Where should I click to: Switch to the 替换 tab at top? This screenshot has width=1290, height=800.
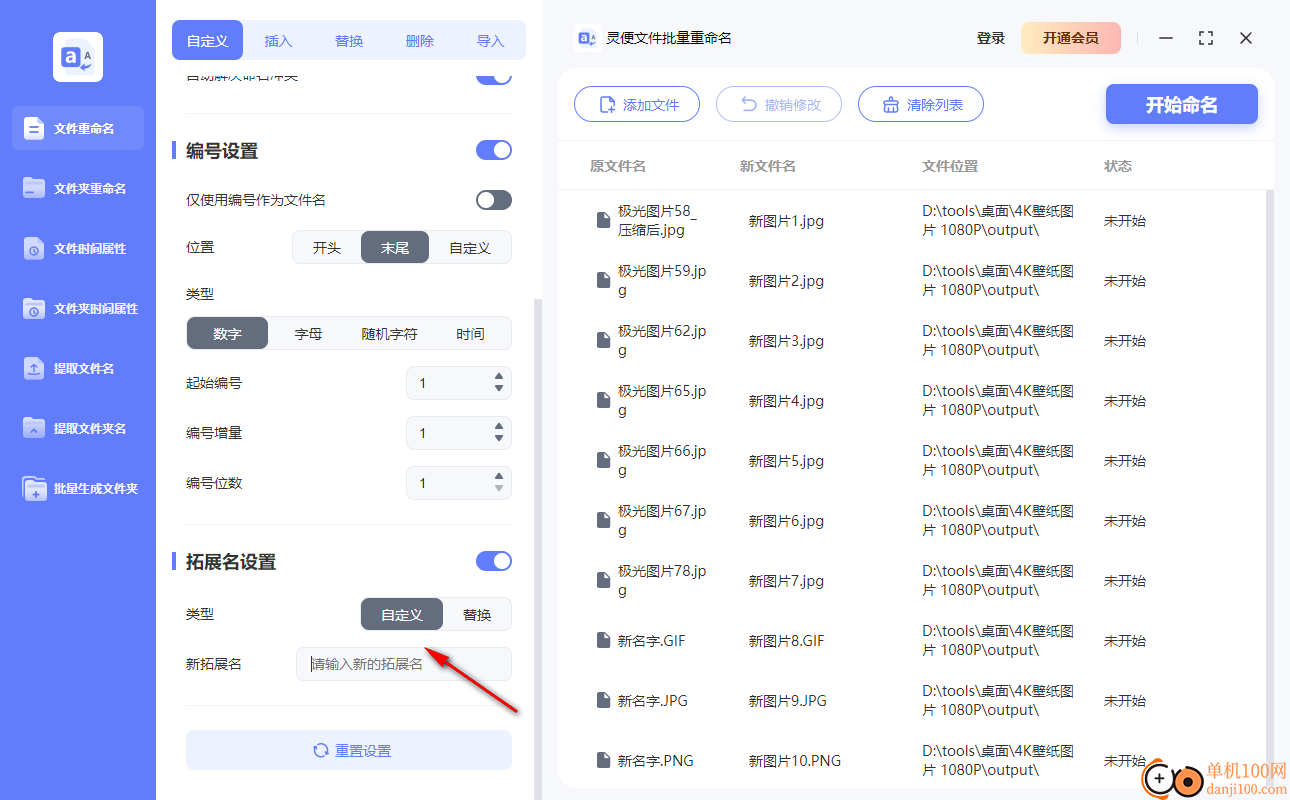[x=349, y=41]
